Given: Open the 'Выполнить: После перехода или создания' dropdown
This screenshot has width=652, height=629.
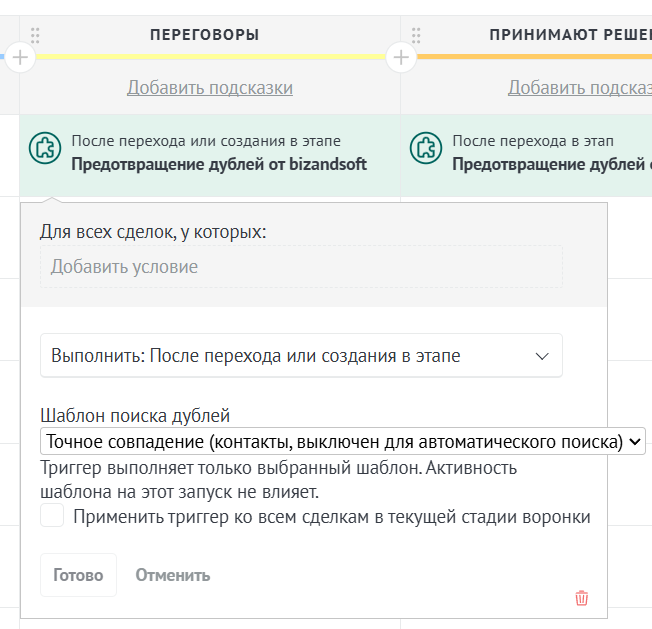Looking at the screenshot, I should (x=301, y=355).
